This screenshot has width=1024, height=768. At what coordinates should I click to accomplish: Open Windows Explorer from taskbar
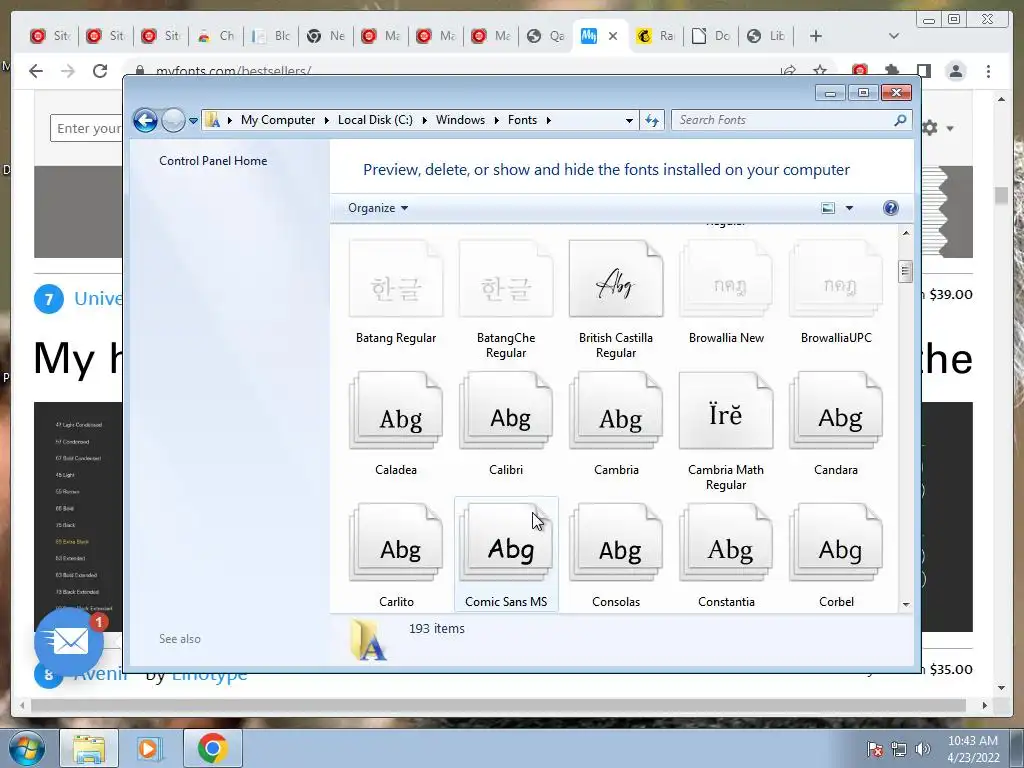(x=89, y=748)
